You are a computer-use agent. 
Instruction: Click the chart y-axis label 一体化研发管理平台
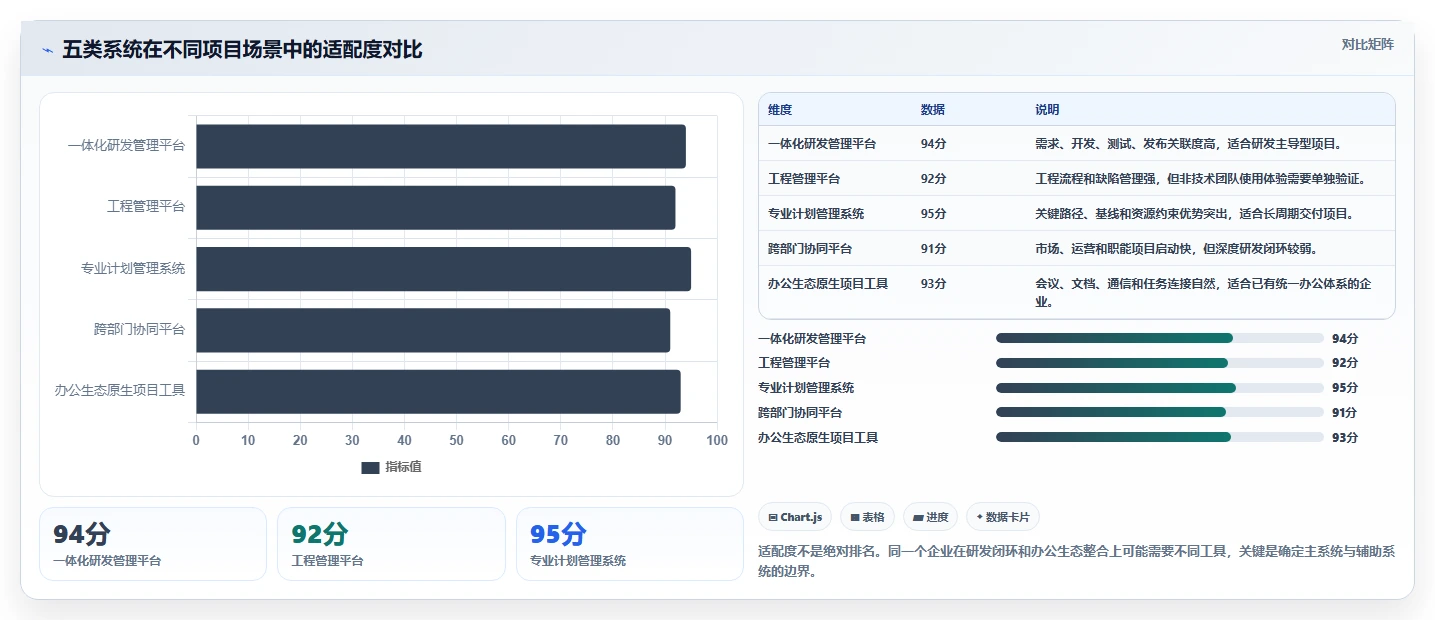pyautogui.click(x=126, y=146)
